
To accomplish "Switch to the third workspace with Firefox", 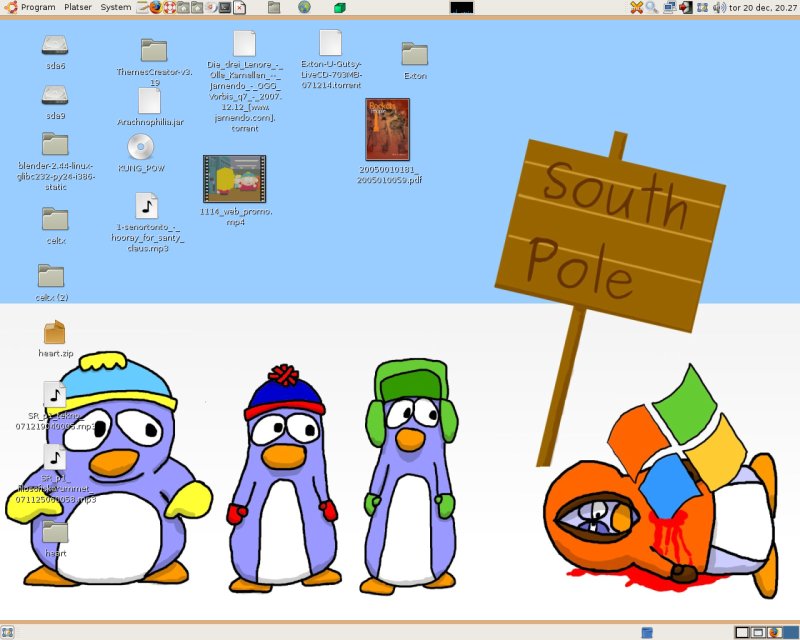I will (x=774, y=633).
